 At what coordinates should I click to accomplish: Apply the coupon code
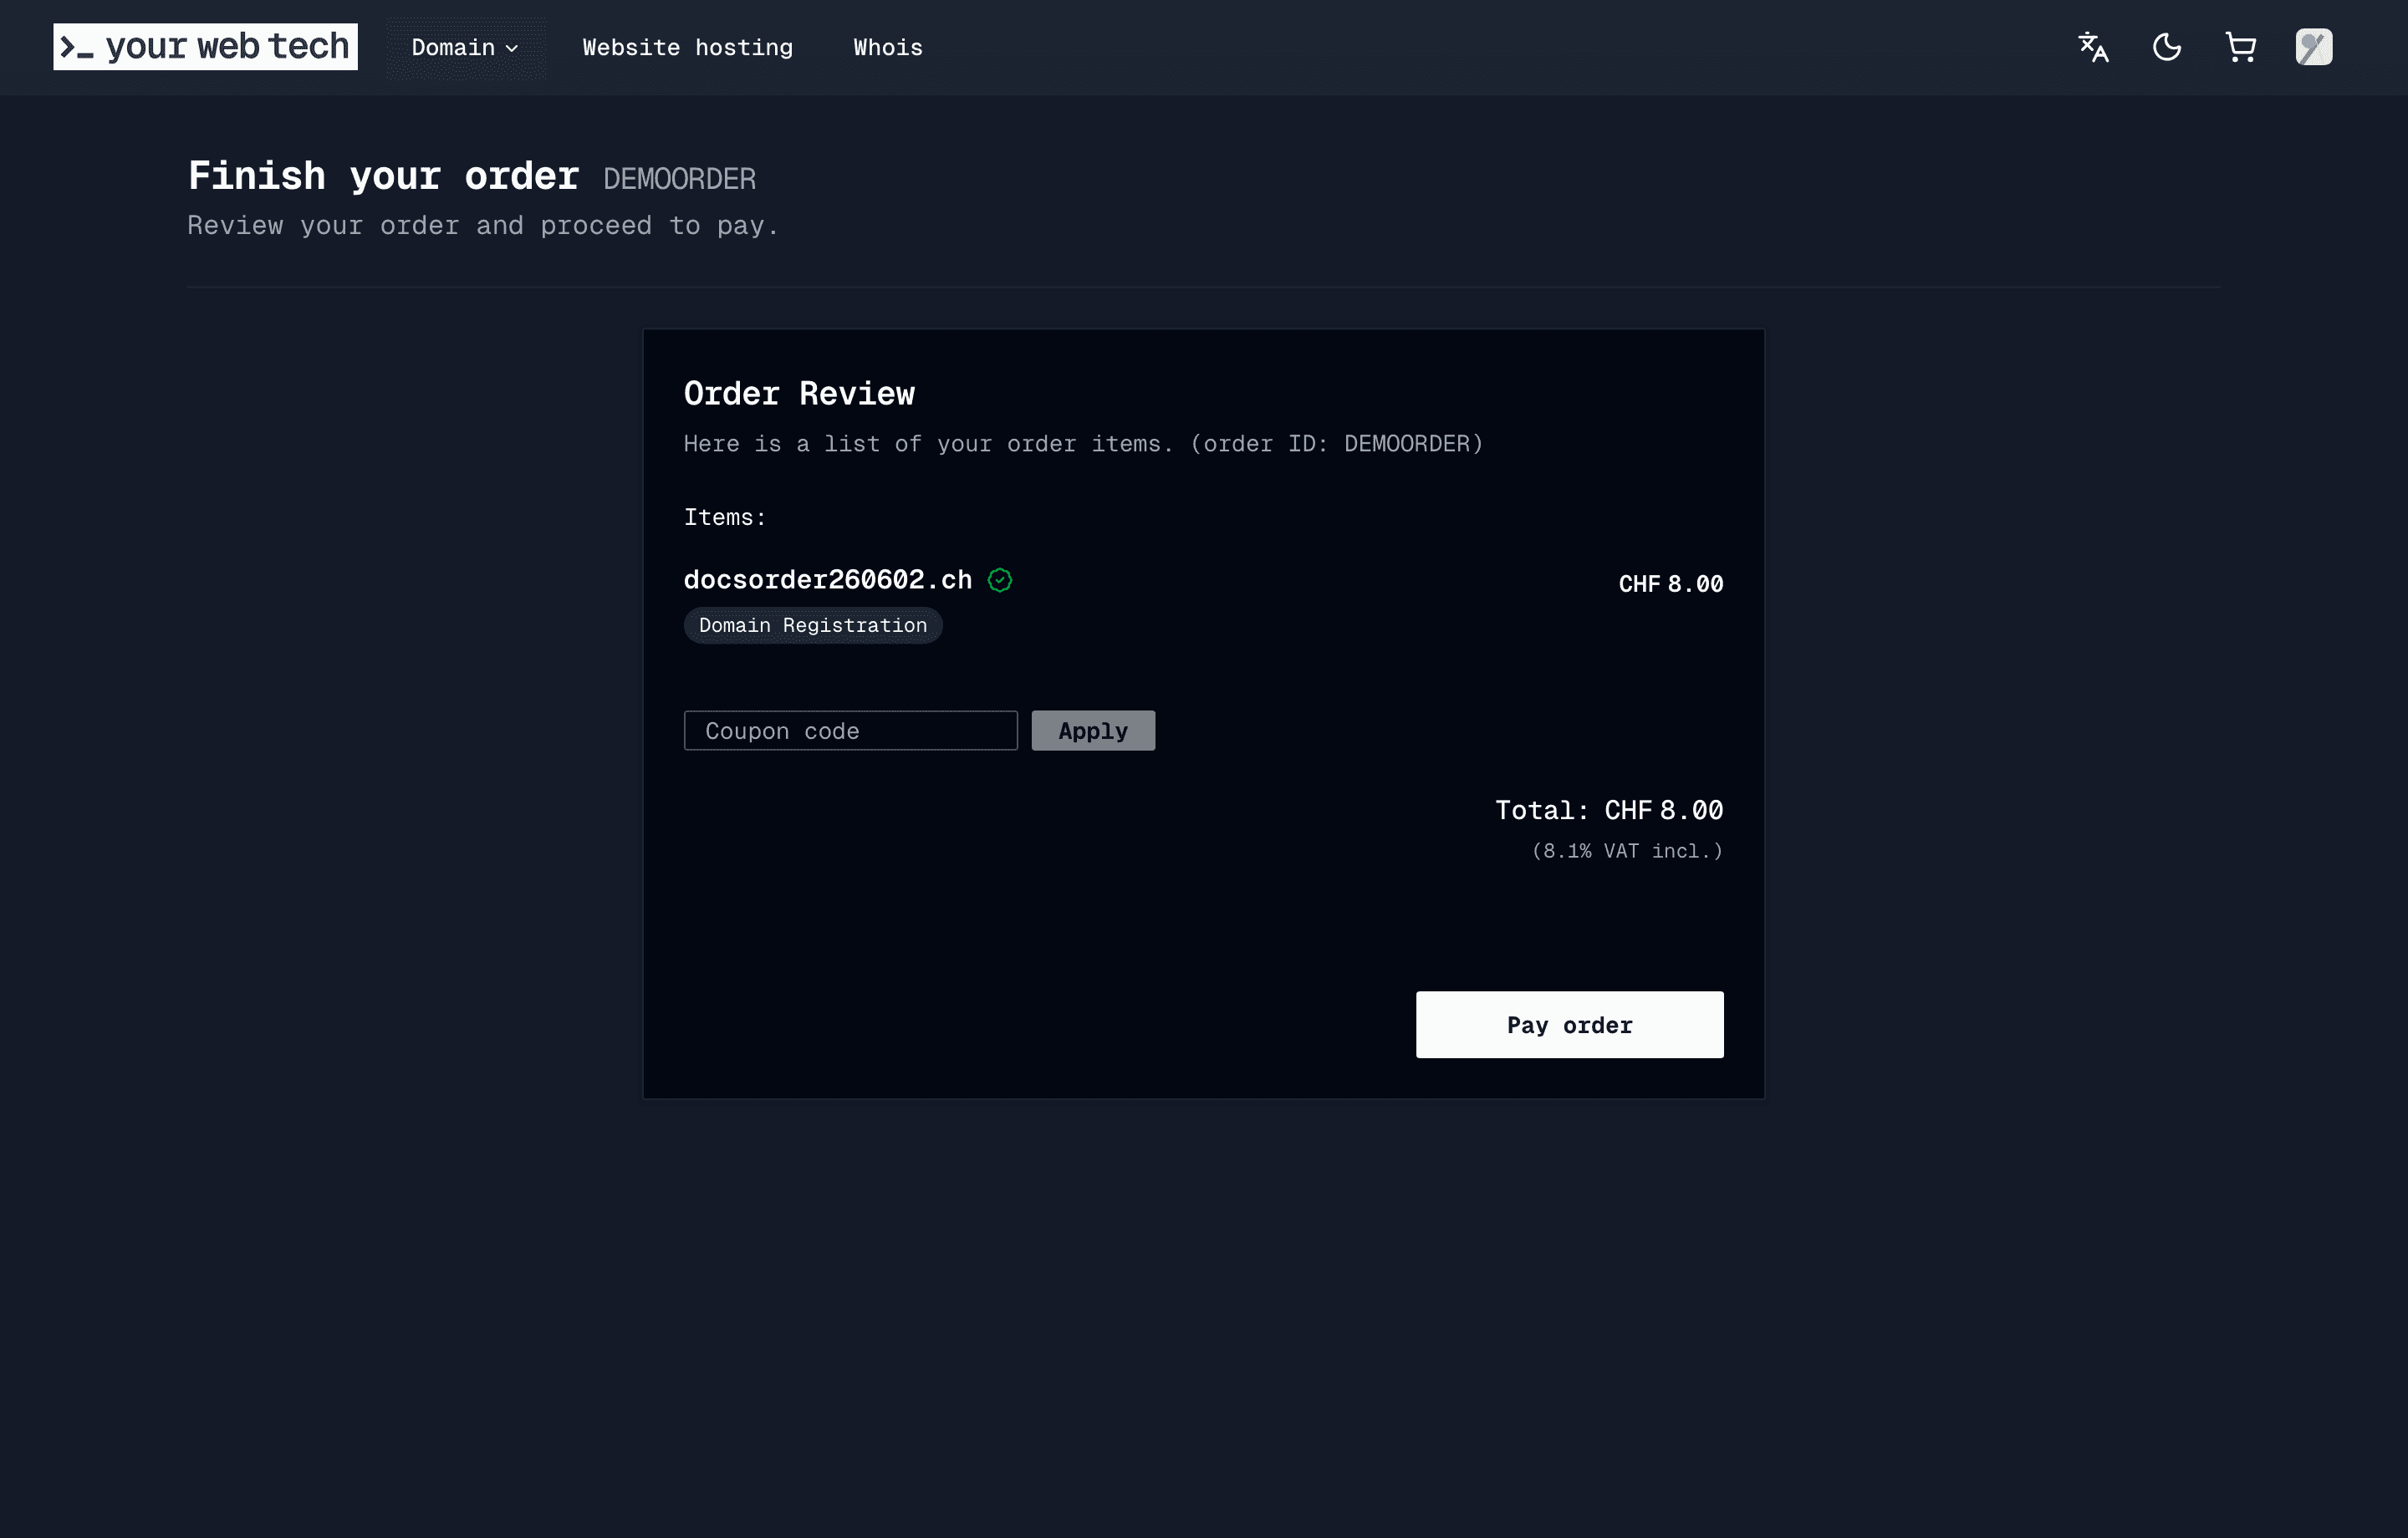(1093, 731)
